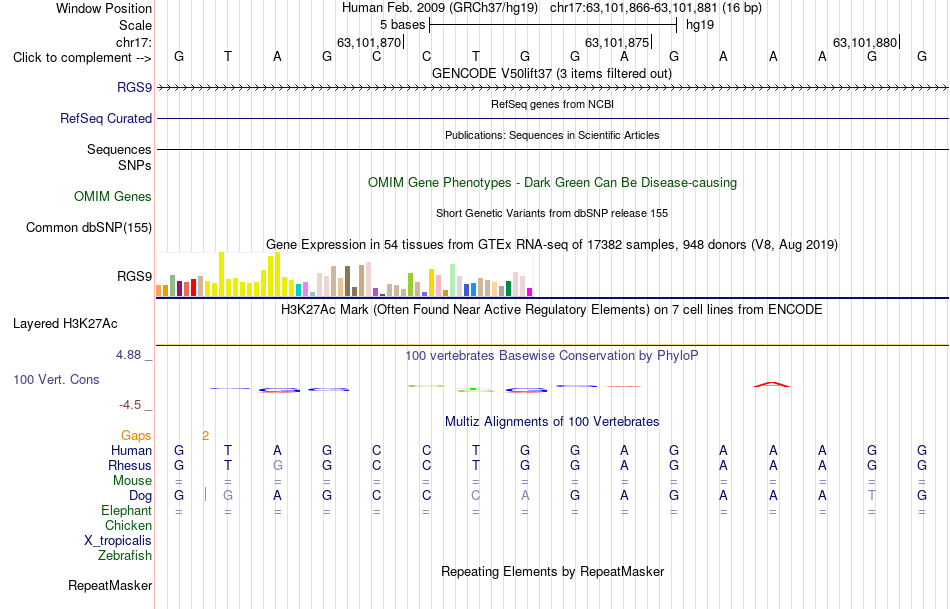950x609 pixels.
Task: Click the red PhyloP conservation peak
Action: [771, 384]
